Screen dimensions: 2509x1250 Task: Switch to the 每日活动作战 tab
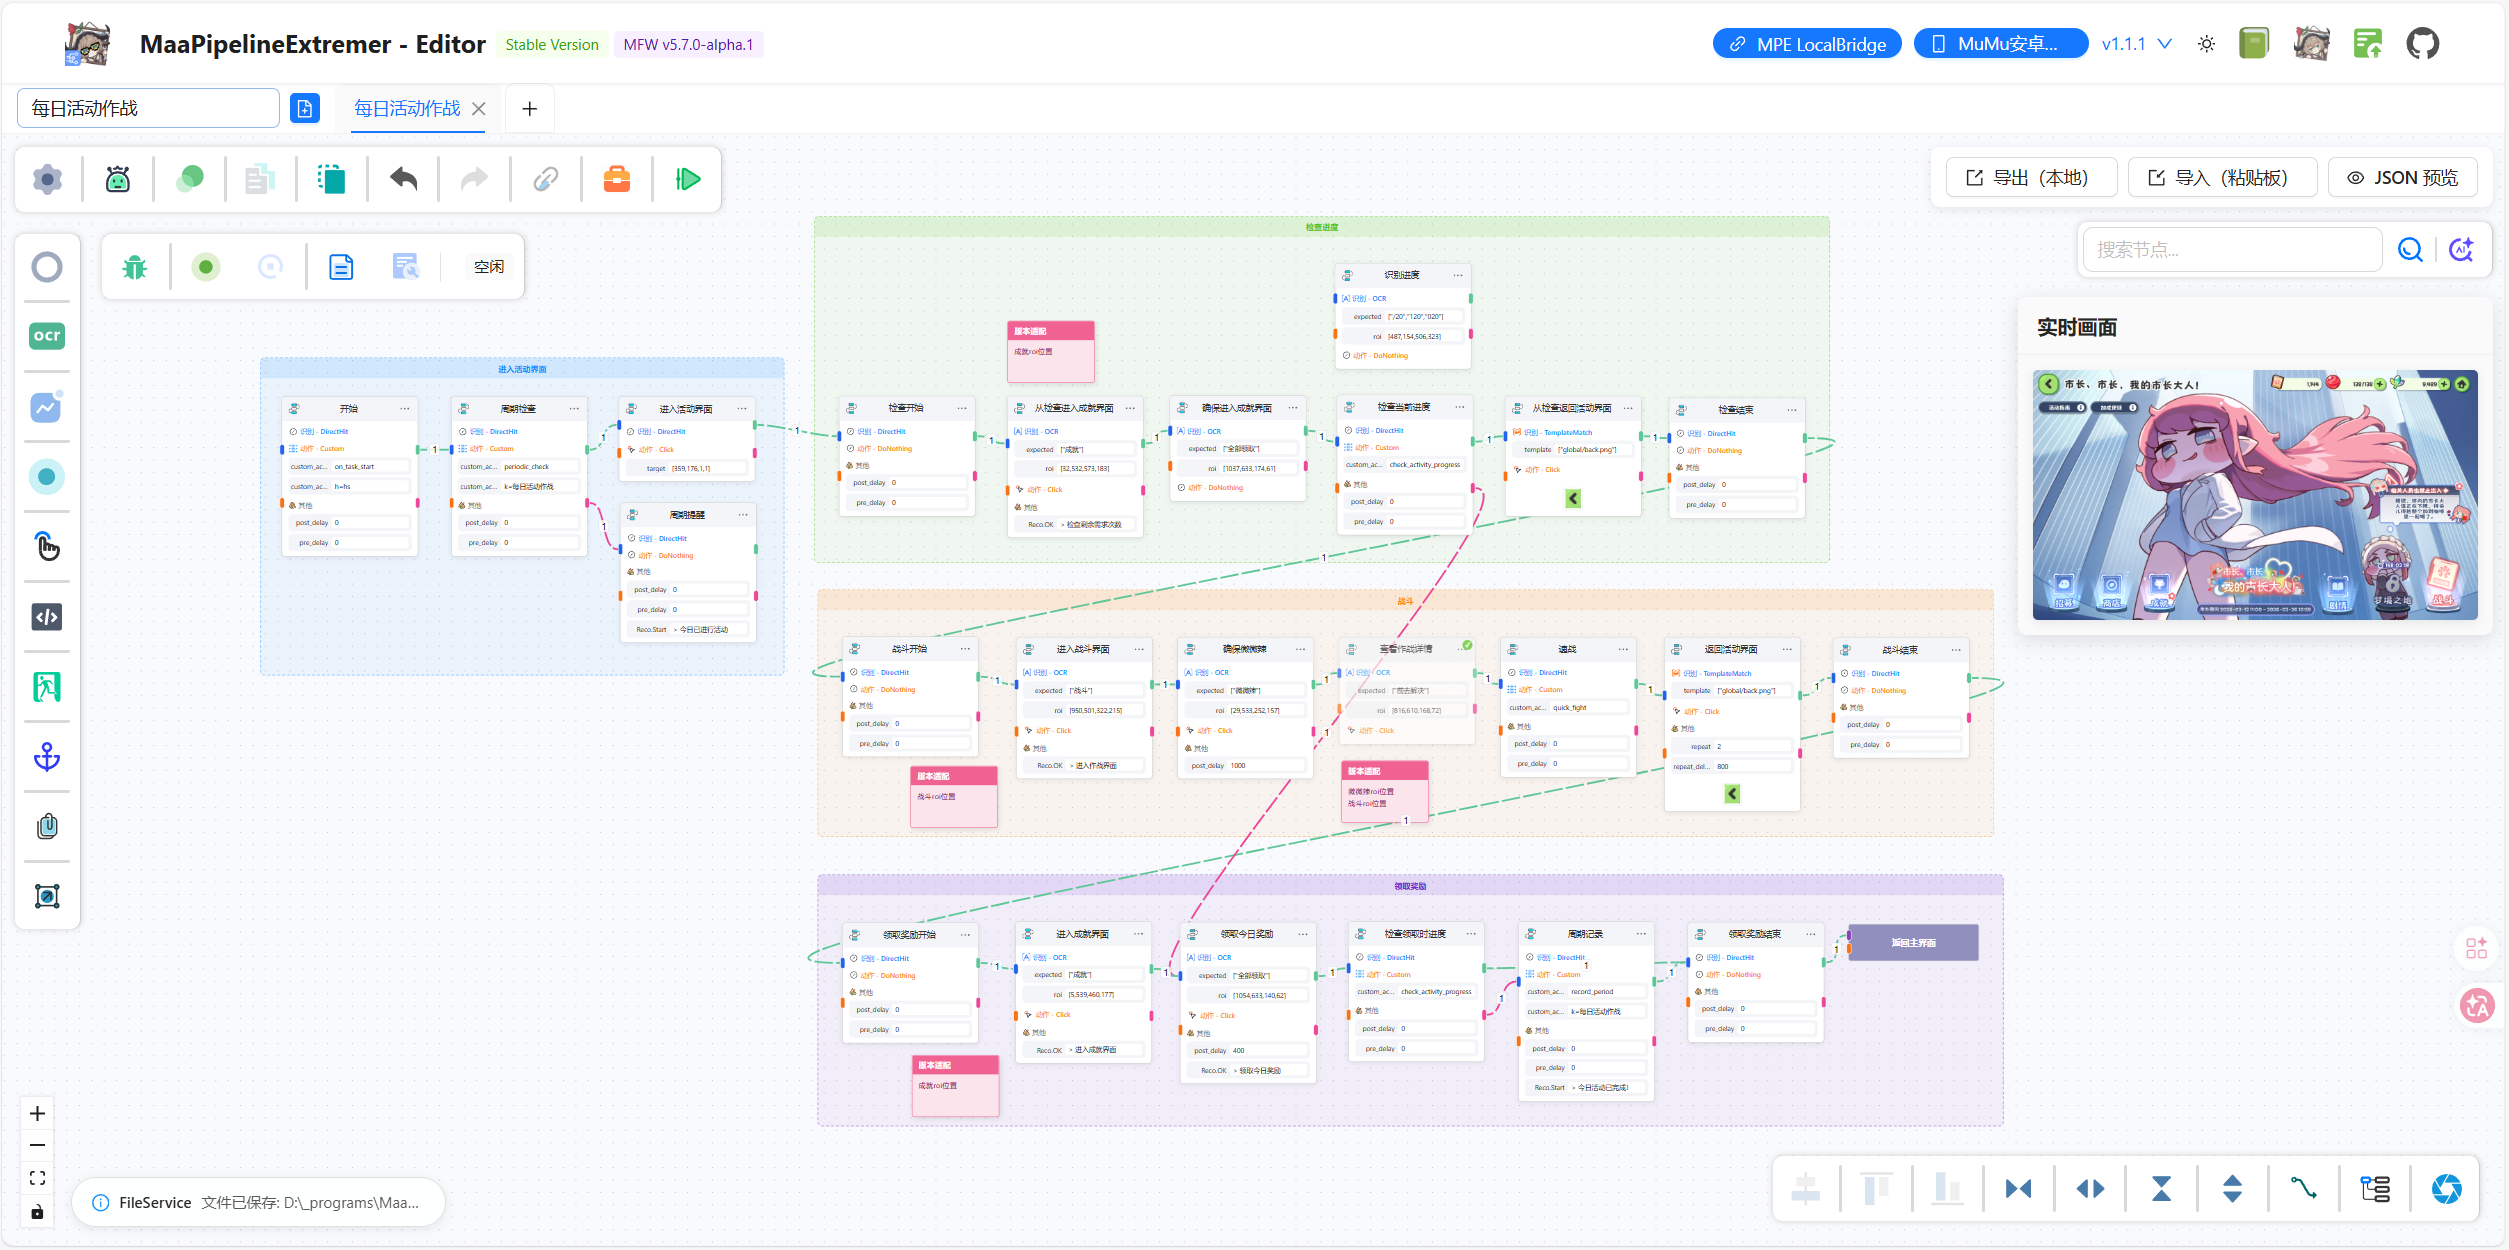[x=408, y=108]
